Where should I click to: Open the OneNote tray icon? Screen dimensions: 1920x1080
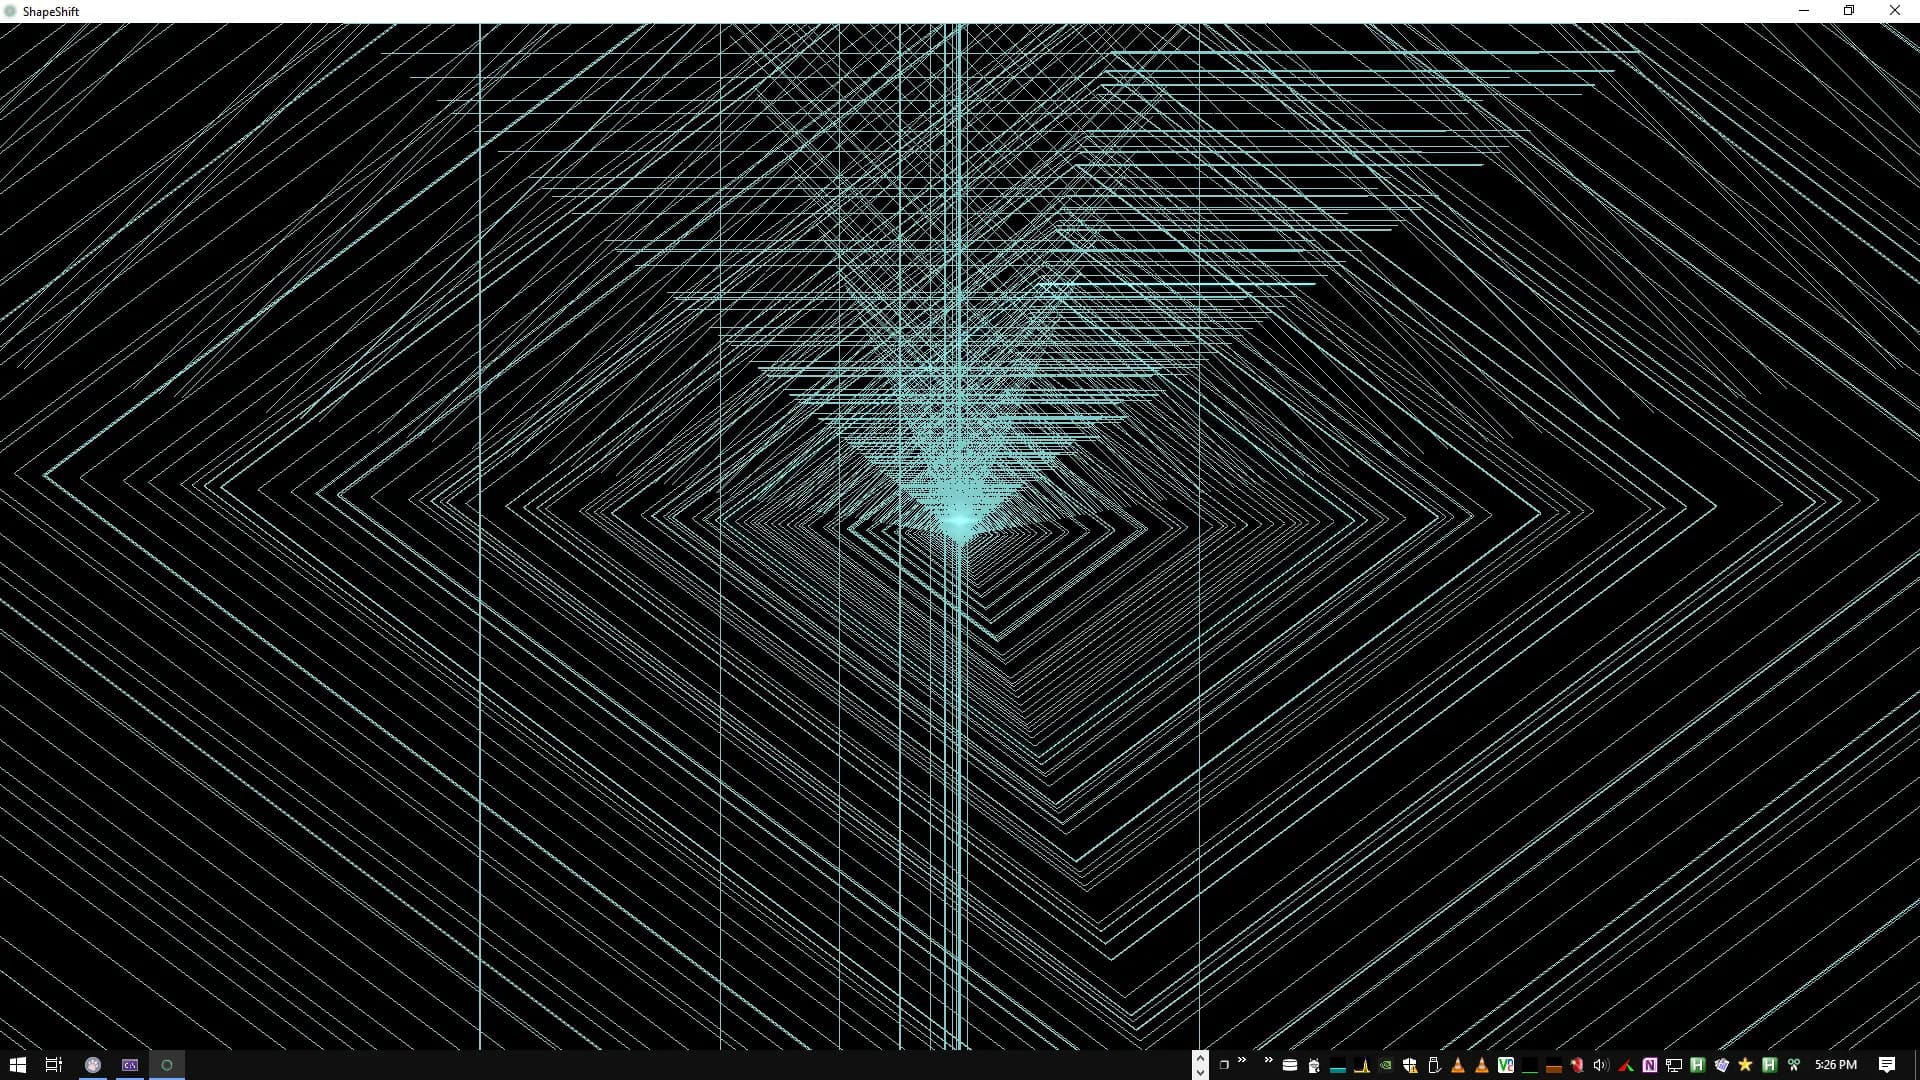coord(1650,1065)
